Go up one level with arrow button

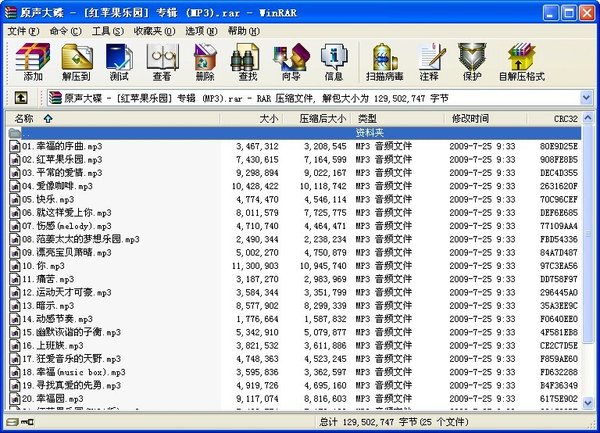21,98
